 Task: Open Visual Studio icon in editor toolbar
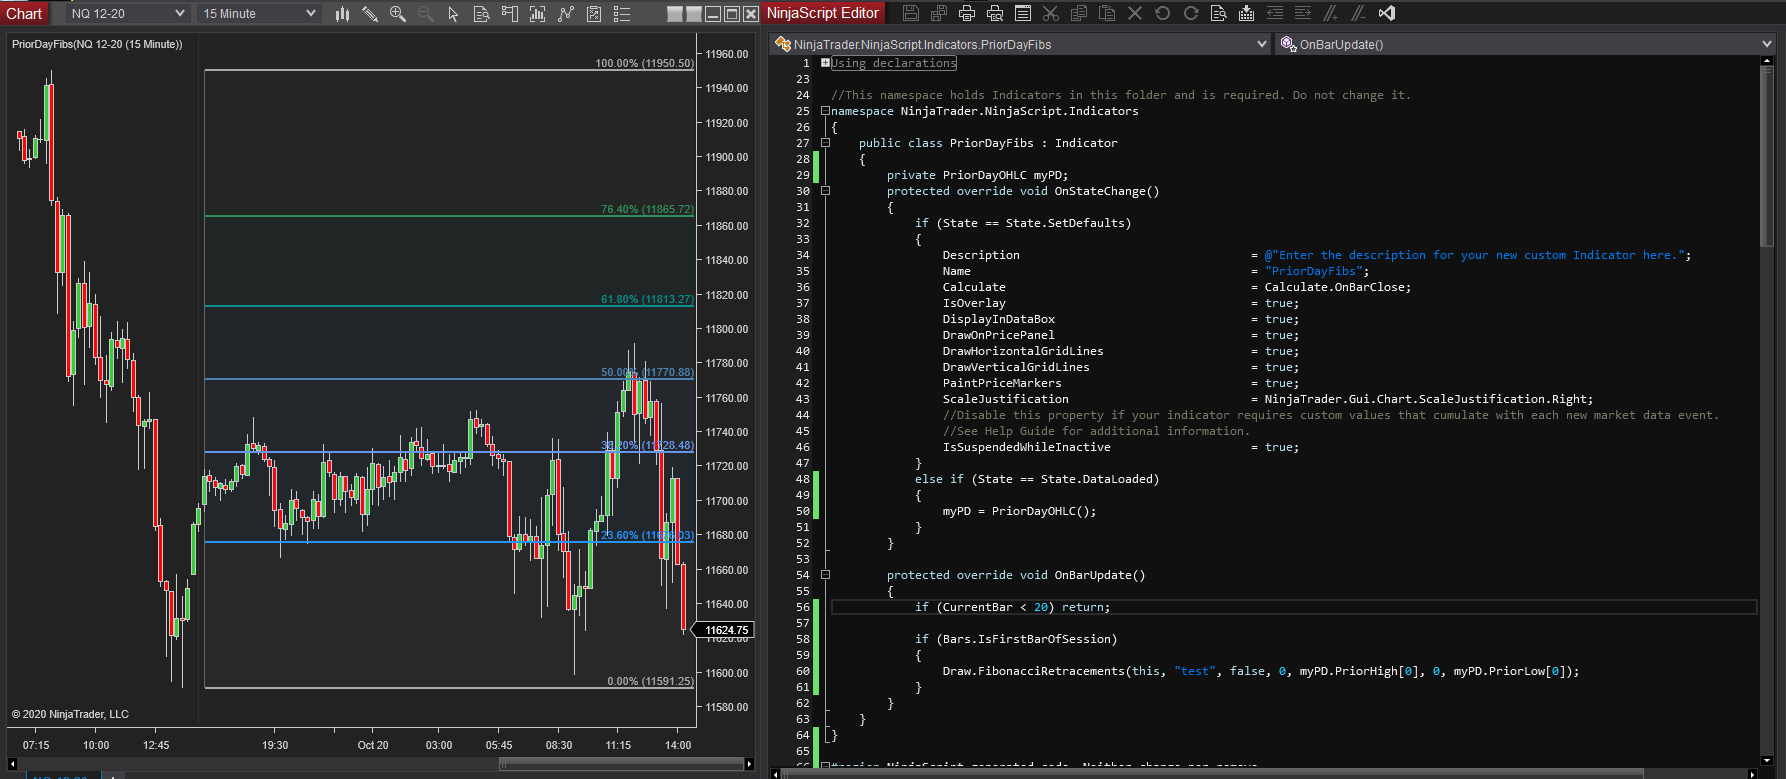pos(1386,13)
